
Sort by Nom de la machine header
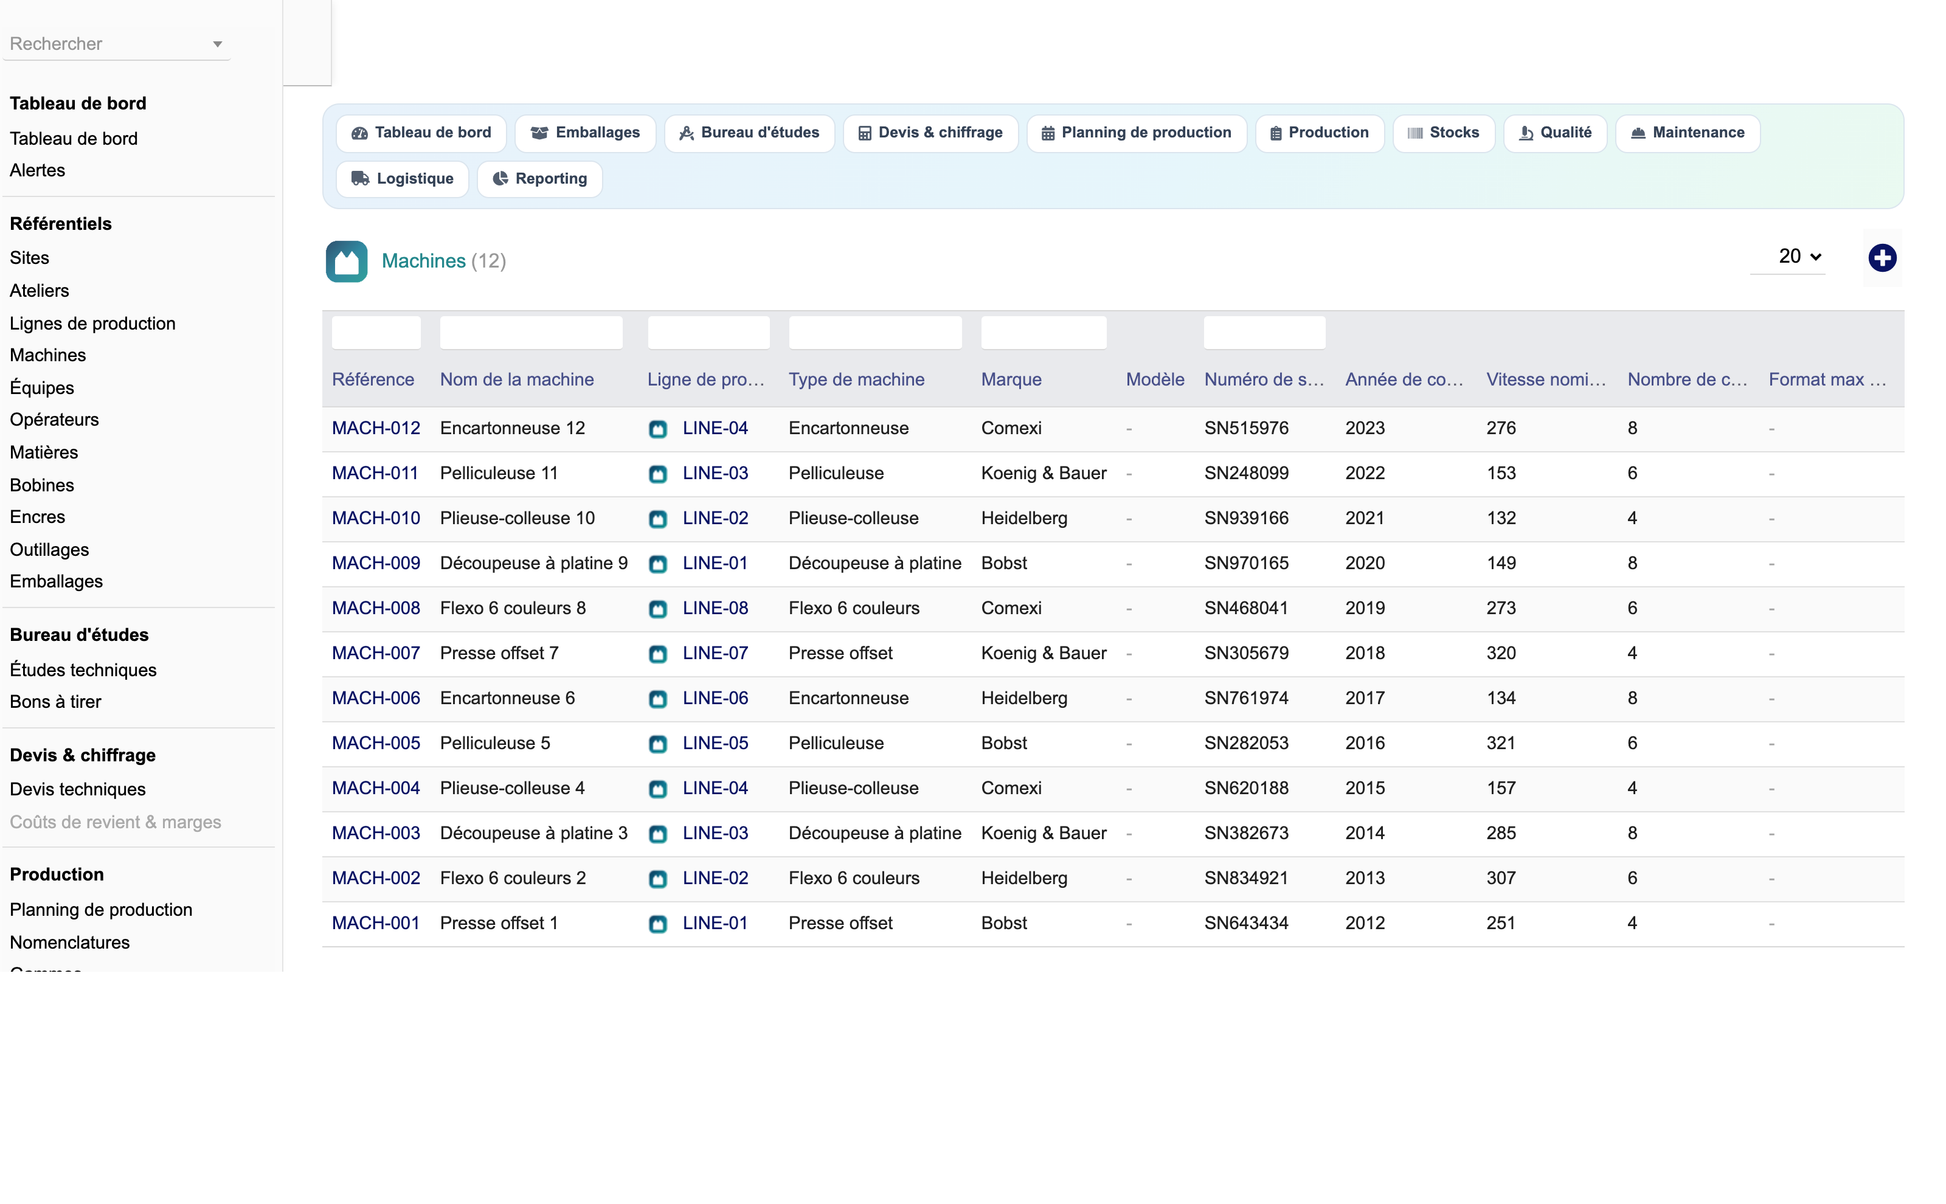[x=517, y=380]
